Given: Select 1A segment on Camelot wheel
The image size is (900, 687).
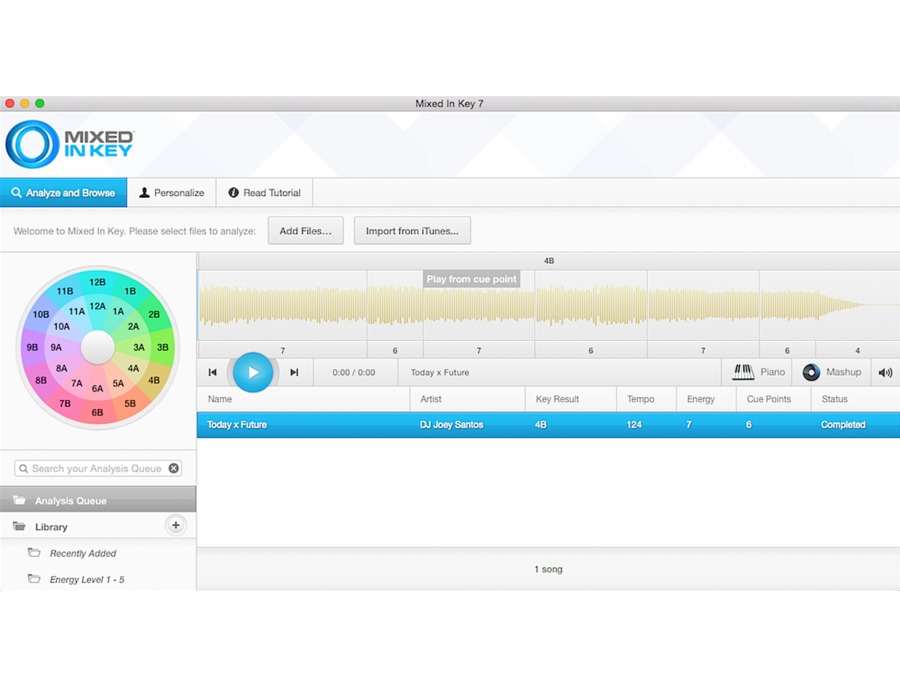Looking at the screenshot, I should coord(118,312).
